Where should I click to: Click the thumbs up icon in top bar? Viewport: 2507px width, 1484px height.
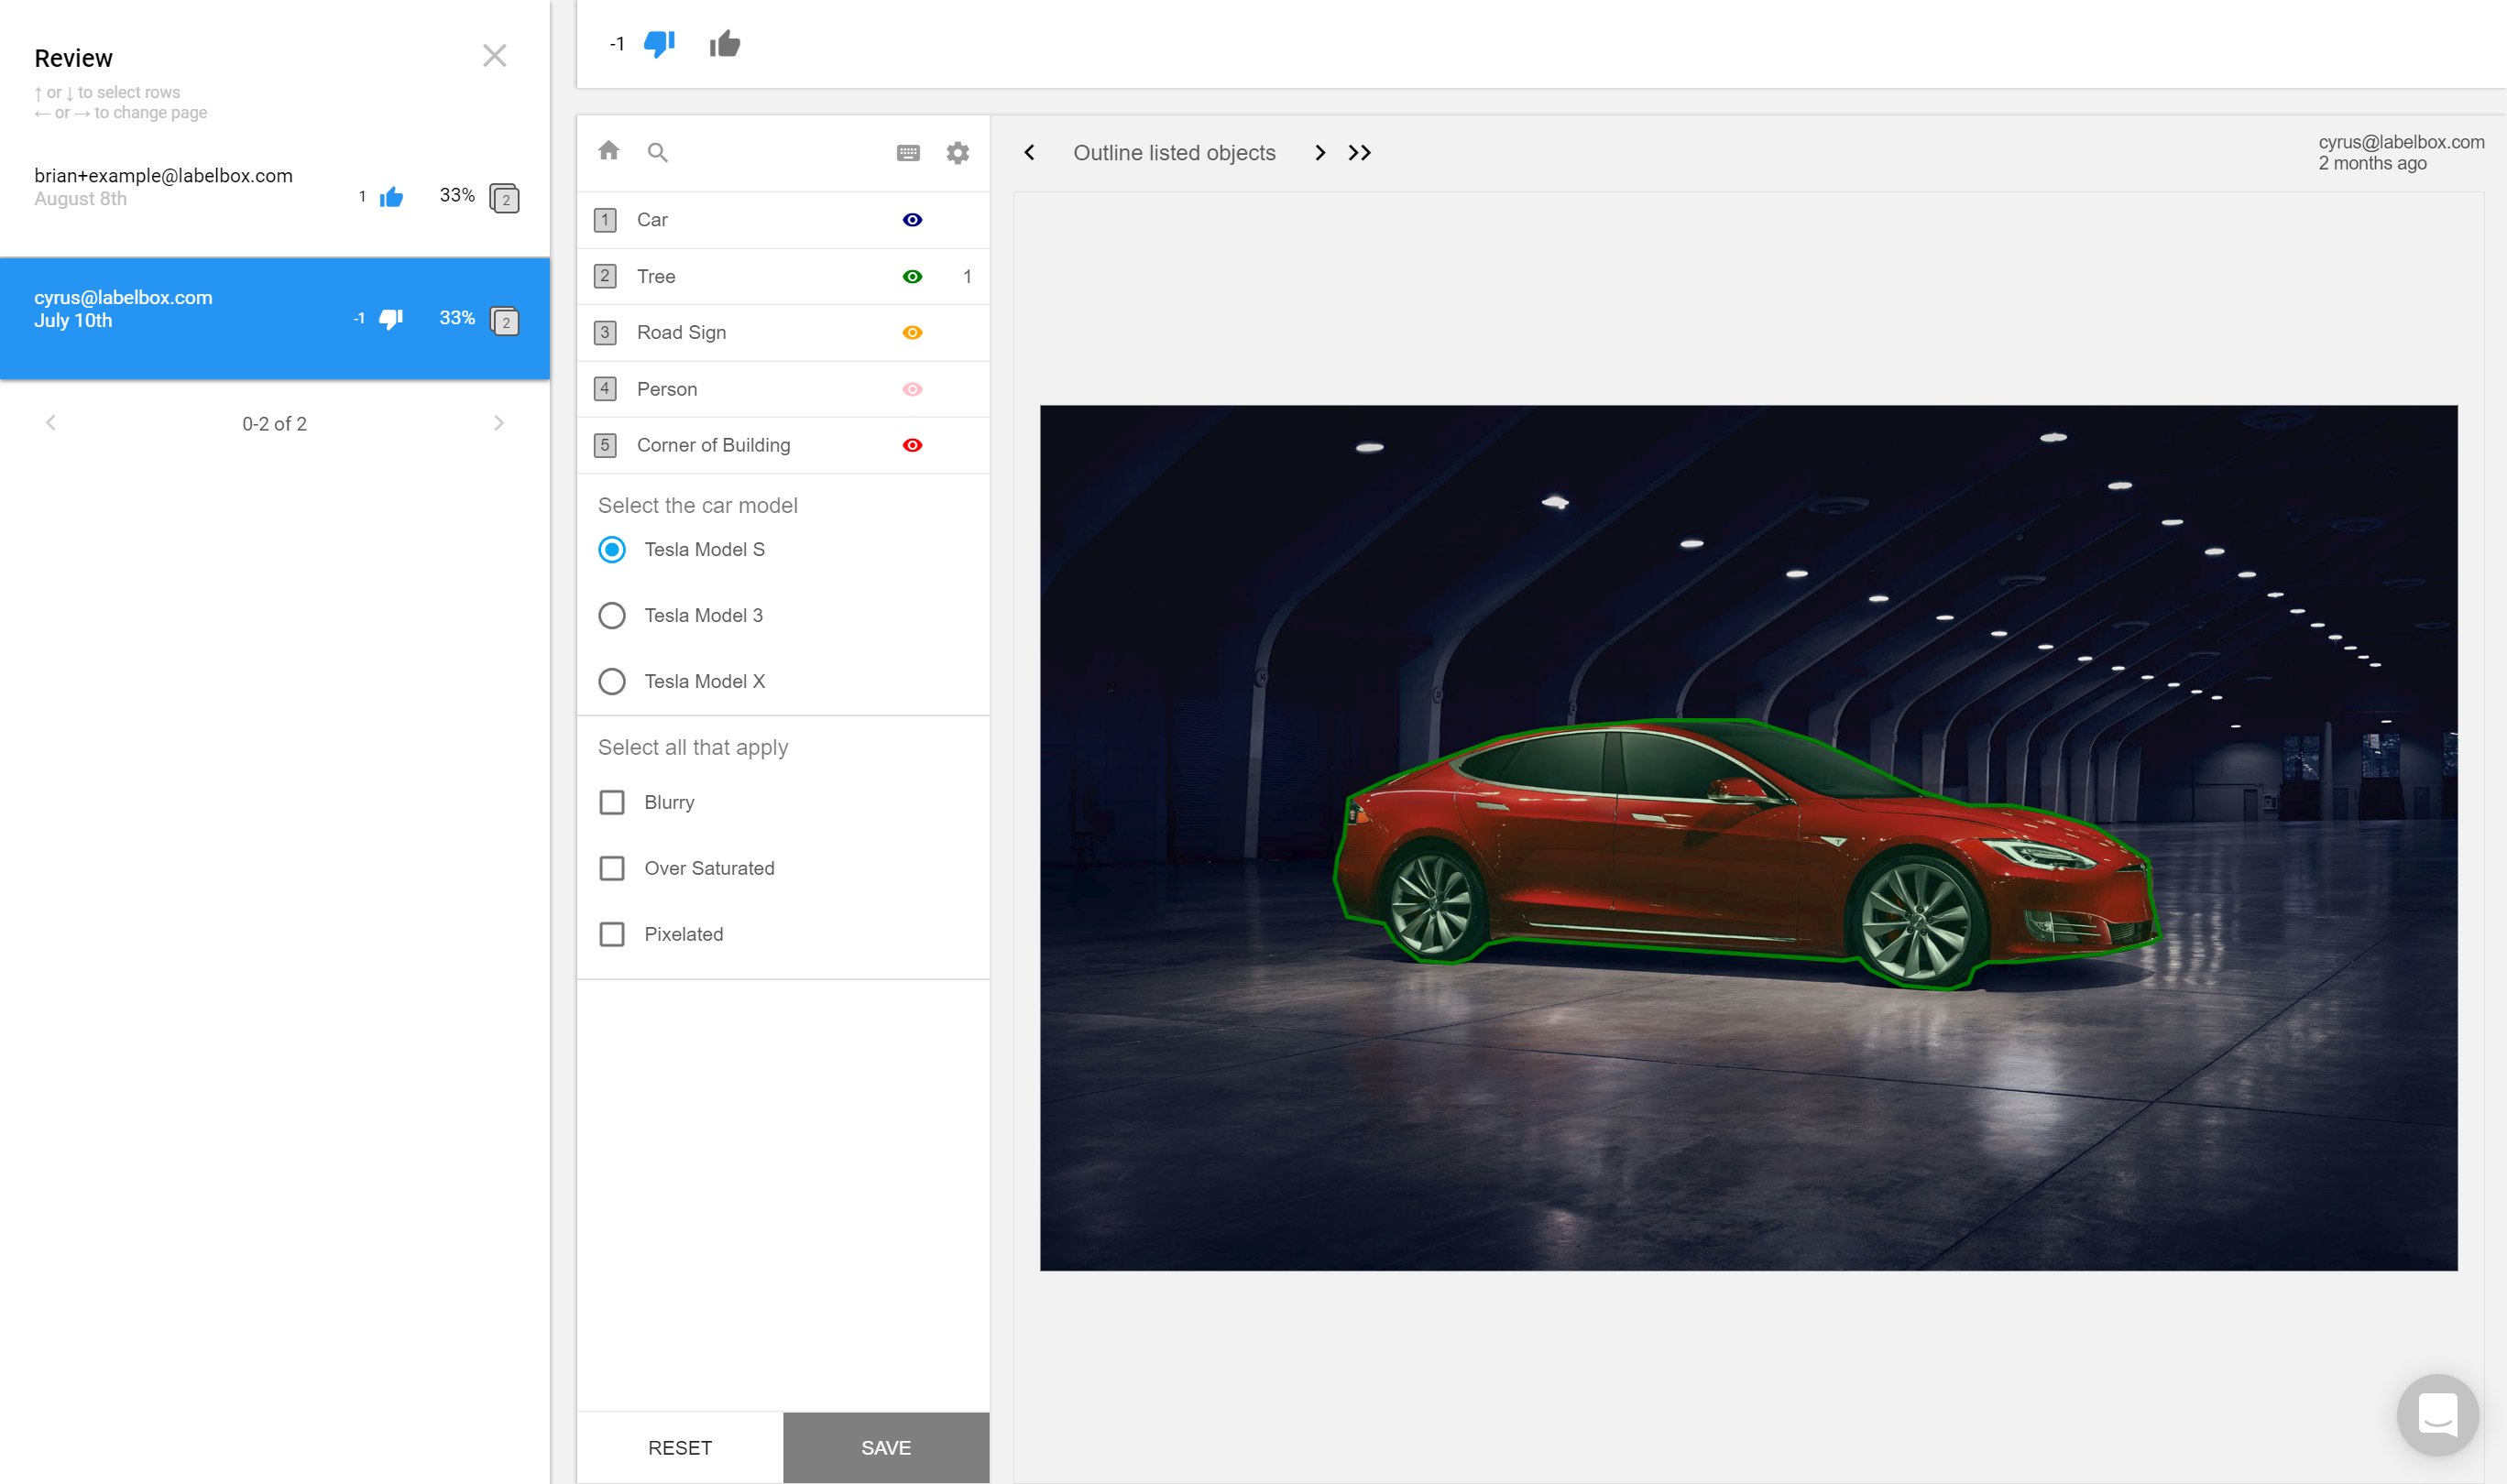(x=725, y=44)
